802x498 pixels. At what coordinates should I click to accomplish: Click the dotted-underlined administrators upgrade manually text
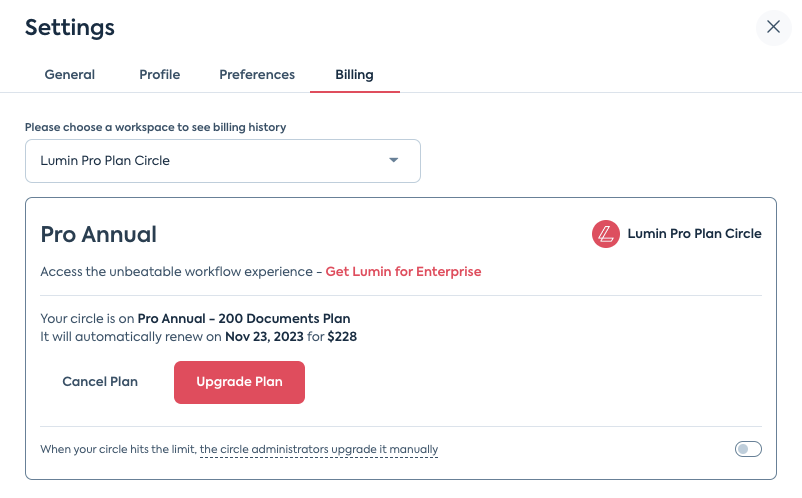(x=319, y=449)
